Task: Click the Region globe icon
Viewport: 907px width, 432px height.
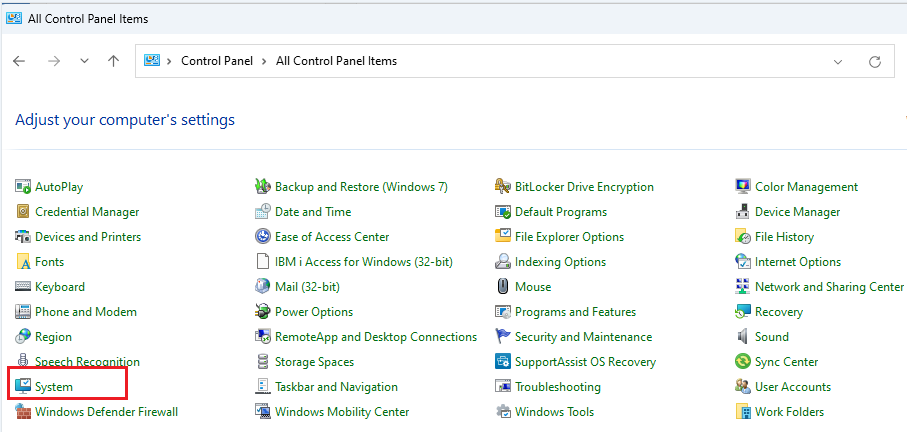Action: 23,337
